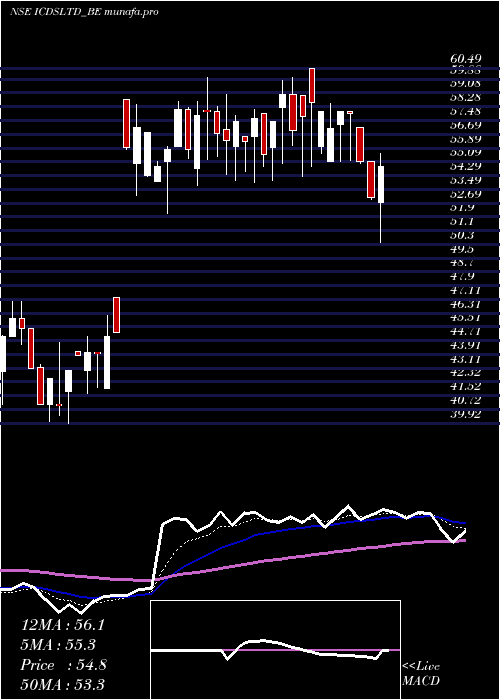500x700 pixels.
Task: Click the 46.31 price axis label
Action: tap(465, 305)
